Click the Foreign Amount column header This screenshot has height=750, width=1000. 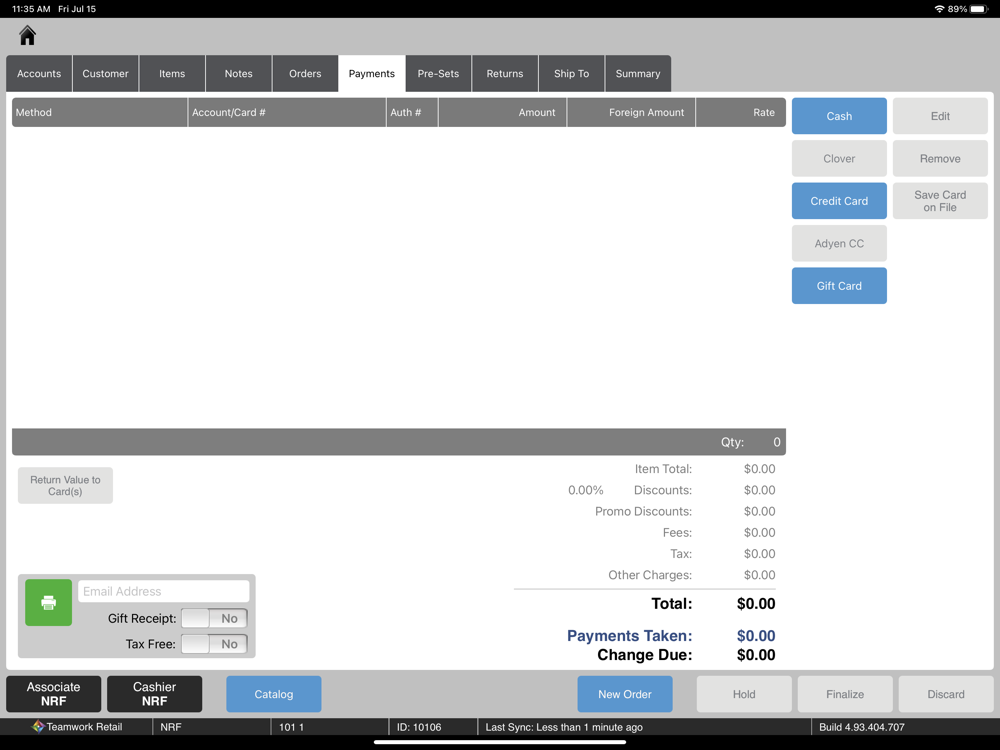(x=631, y=112)
